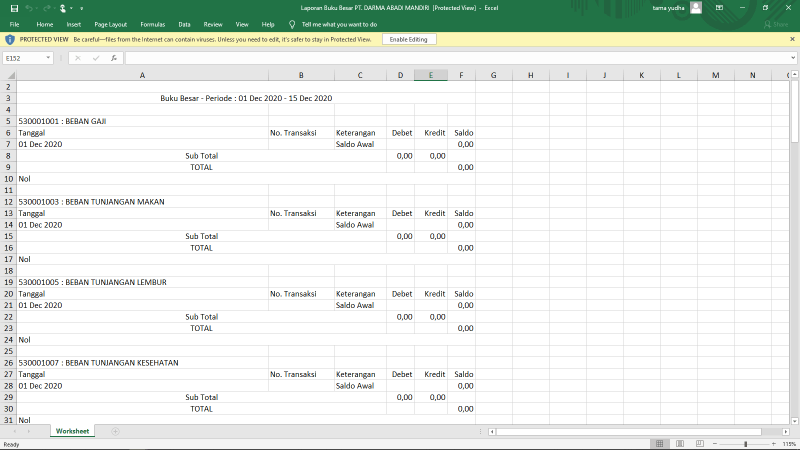Switch to Page Break Preview icon
The image size is (800, 450).
699,444
